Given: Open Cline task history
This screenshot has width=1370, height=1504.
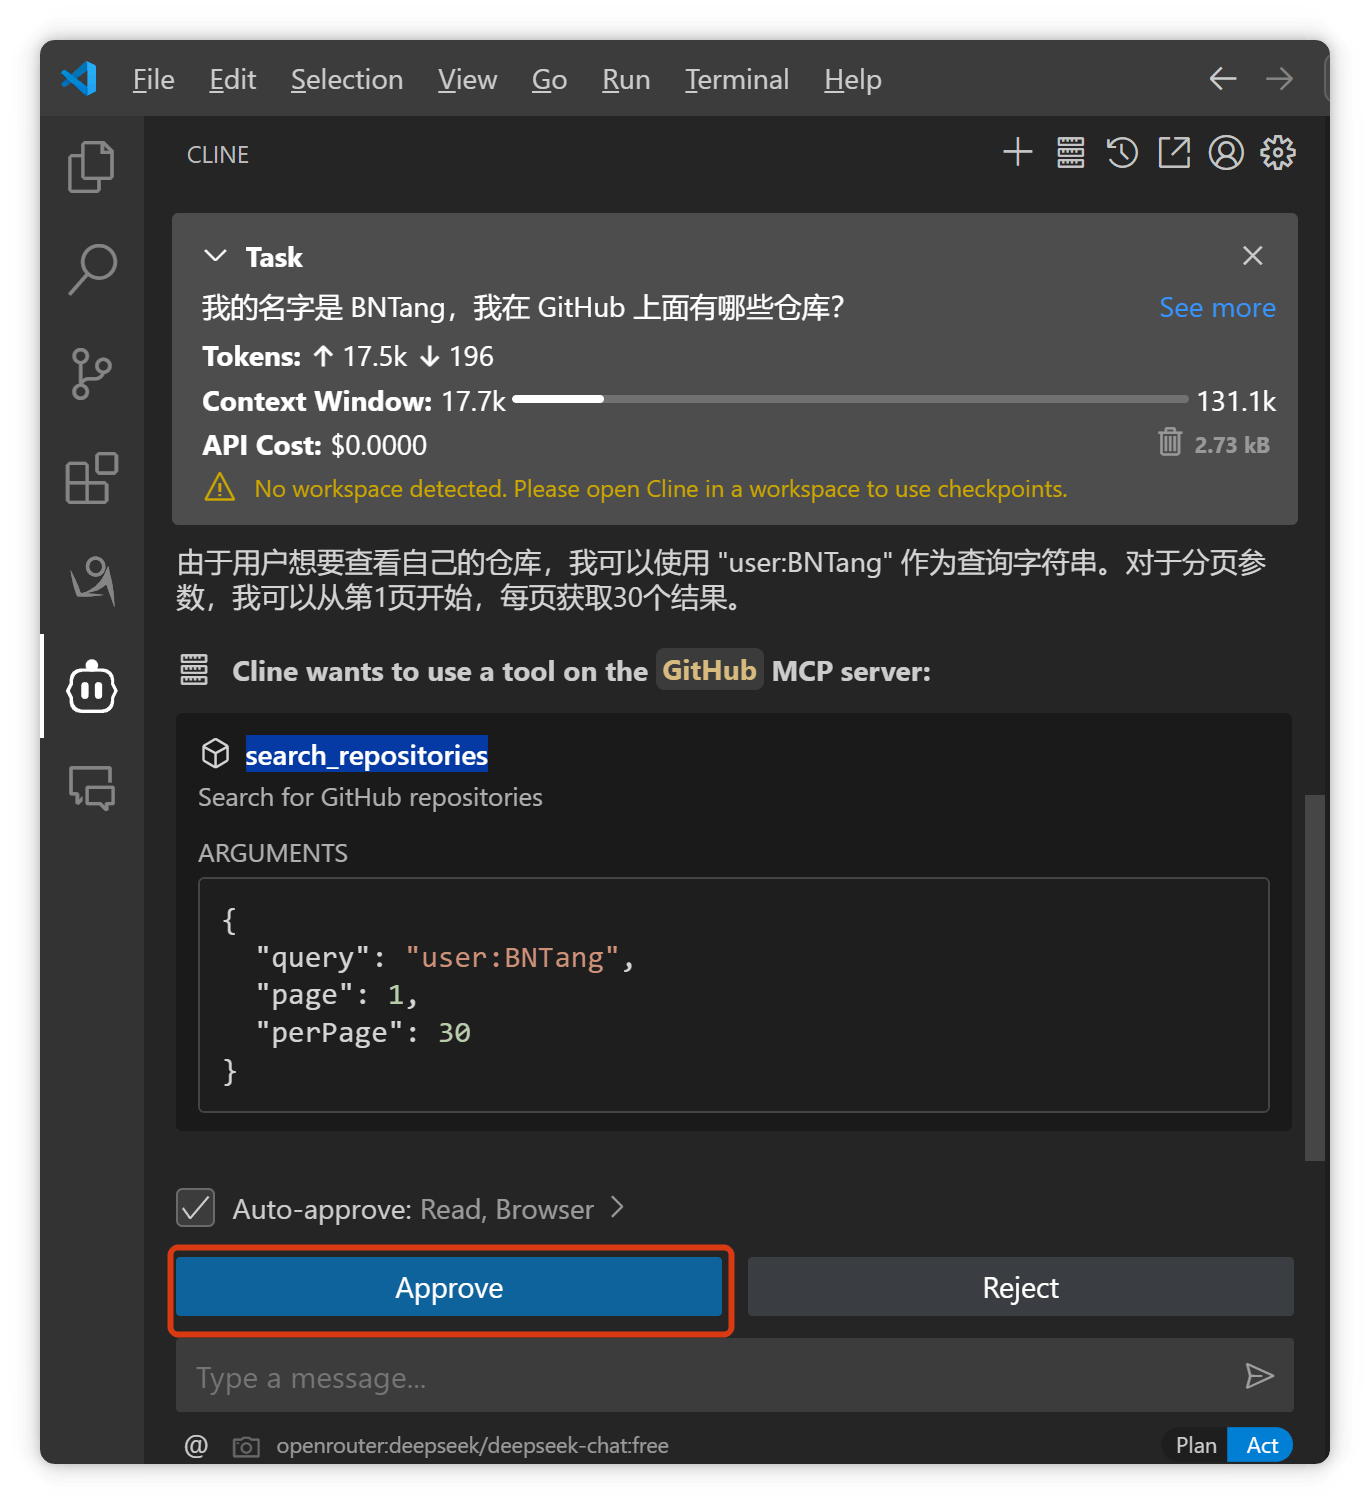Looking at the screenshot, I should 1122,152.
